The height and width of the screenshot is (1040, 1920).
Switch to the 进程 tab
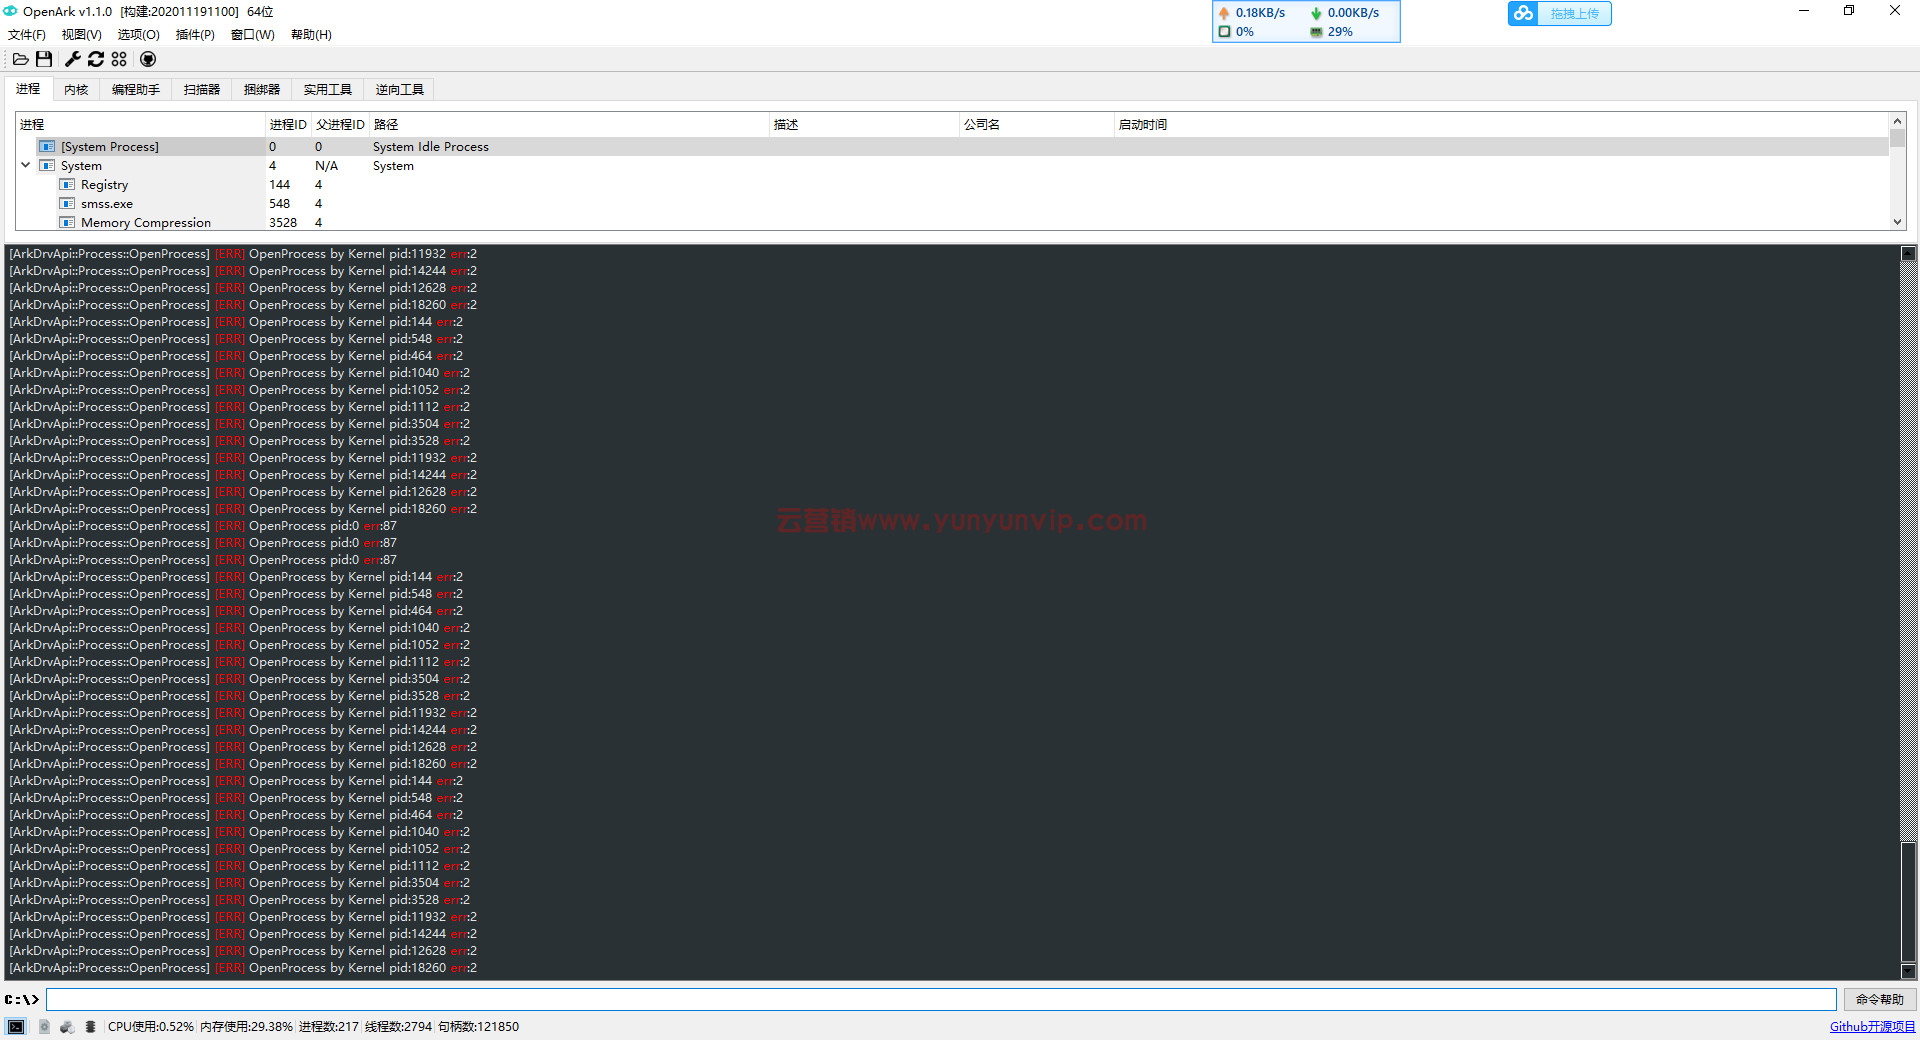point(28,89)
